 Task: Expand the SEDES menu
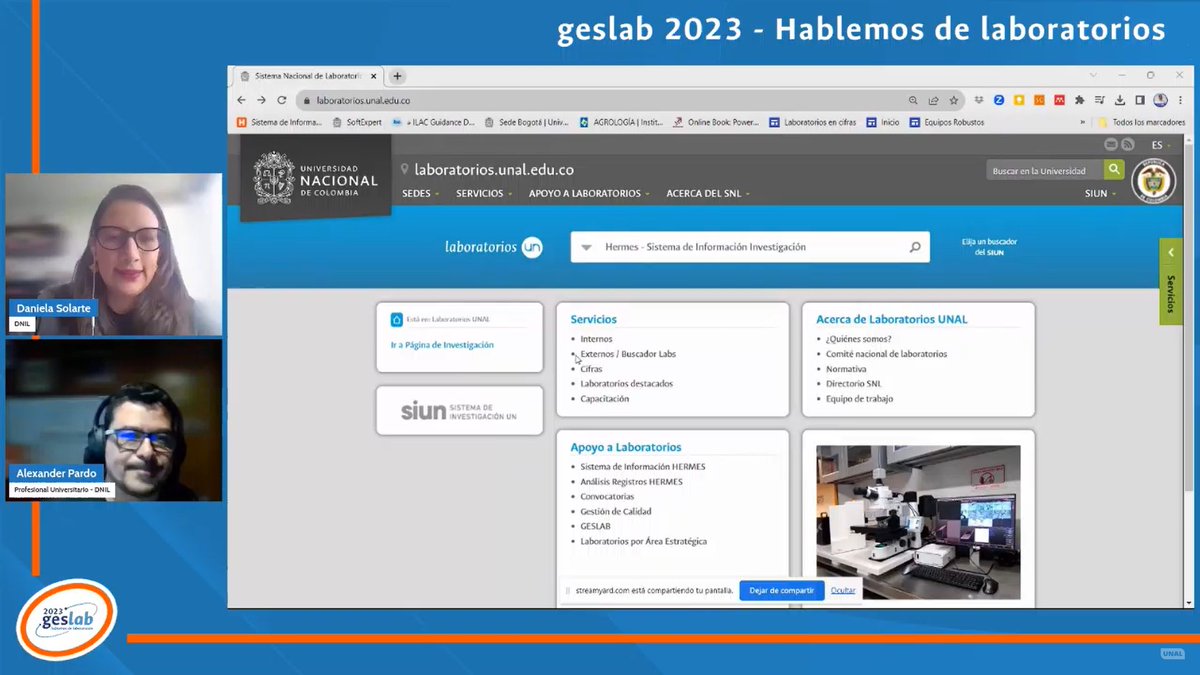[x=420, y=193]
